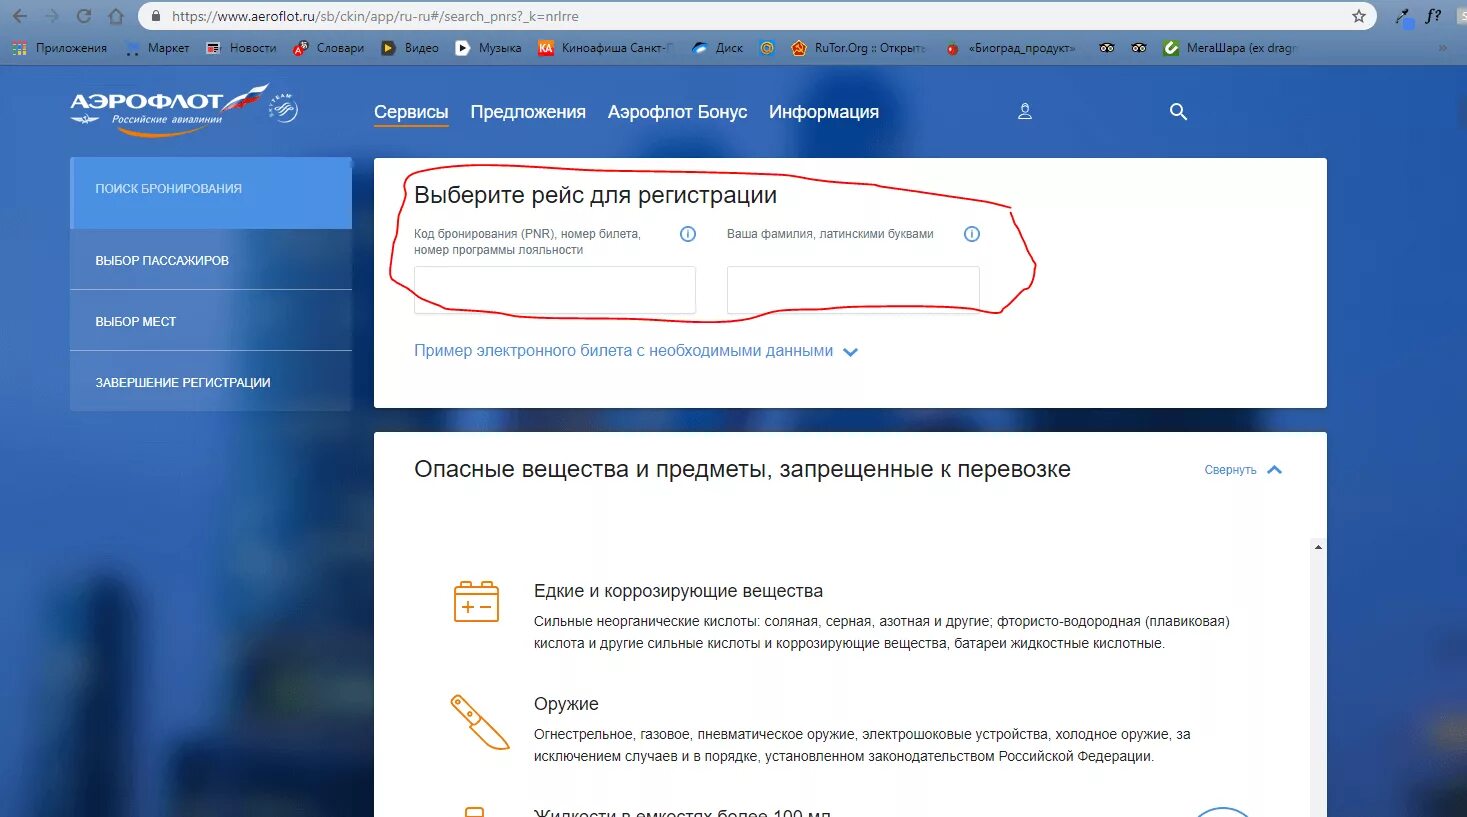
Task: Open the Новости bookmark
Action: click(x=241, y=48)
